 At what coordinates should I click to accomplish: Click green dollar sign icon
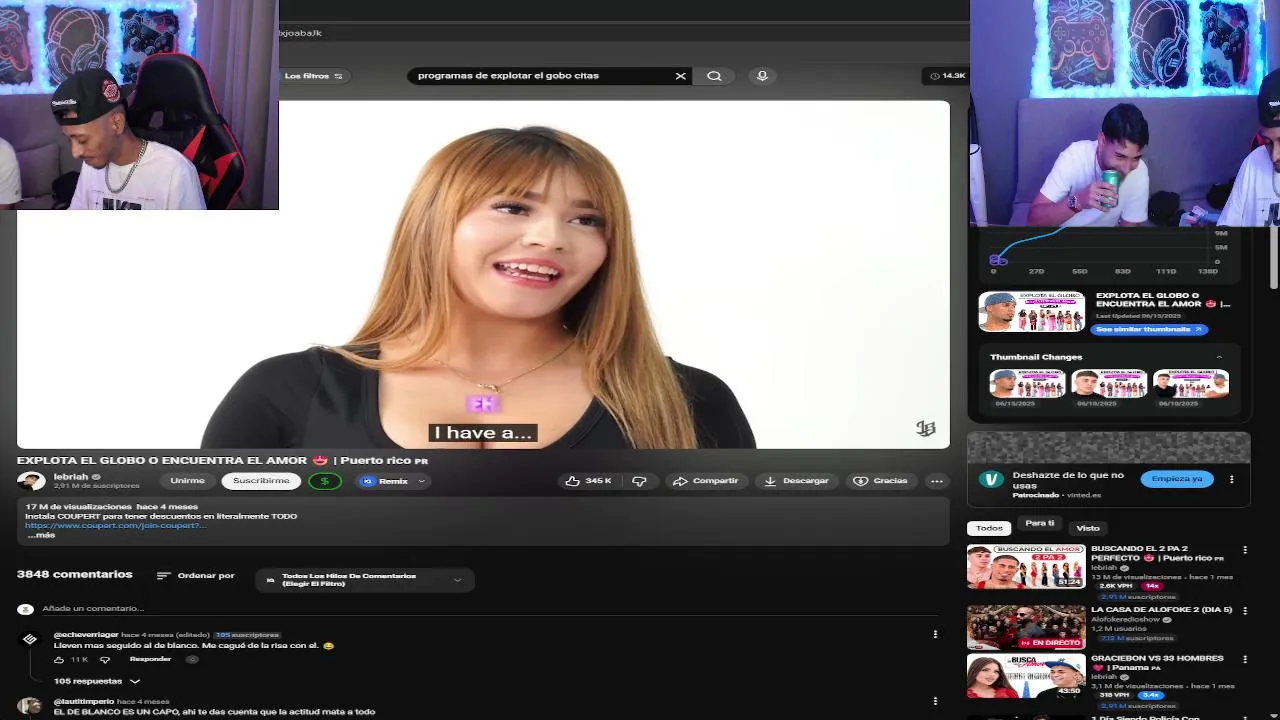(324, 481)
